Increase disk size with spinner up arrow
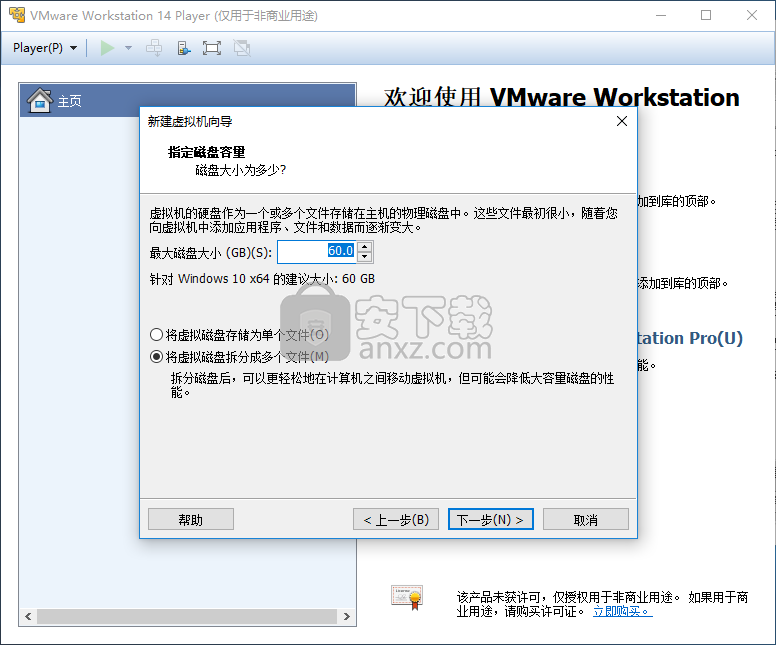The width and height of the screenshot is (776, 645). [x=365, y=247]
